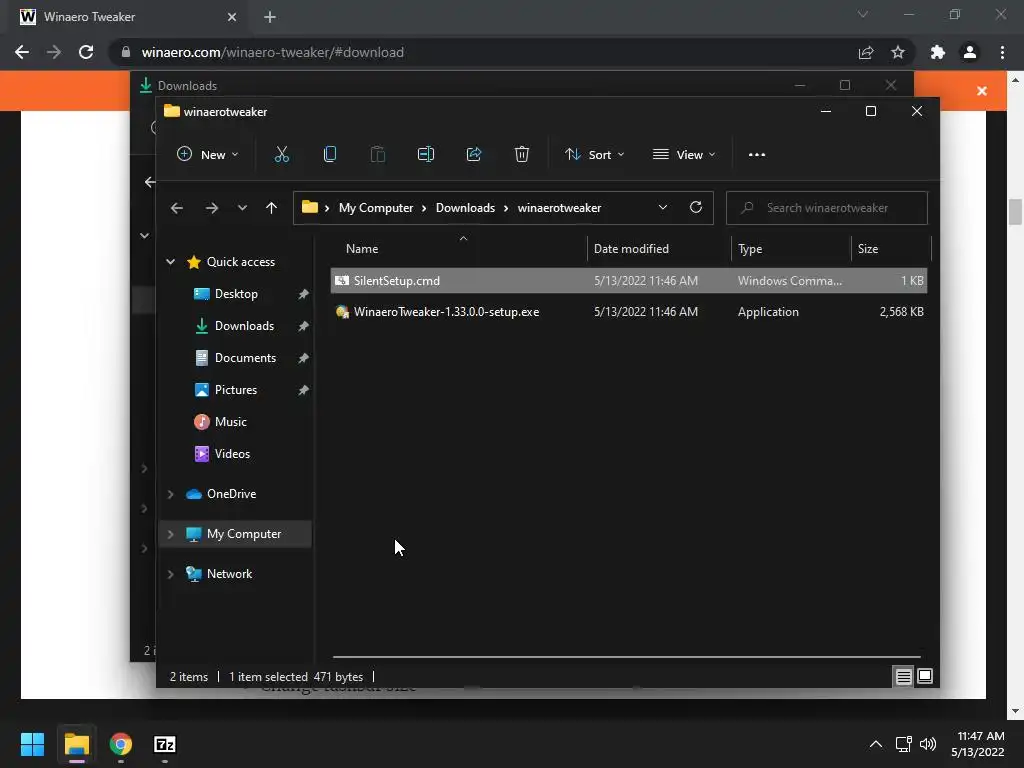Image resolution: width=1024 pixels, height=768 pixels.
Task: Collapse Quick access tree node
Action: tap(170, 262)
